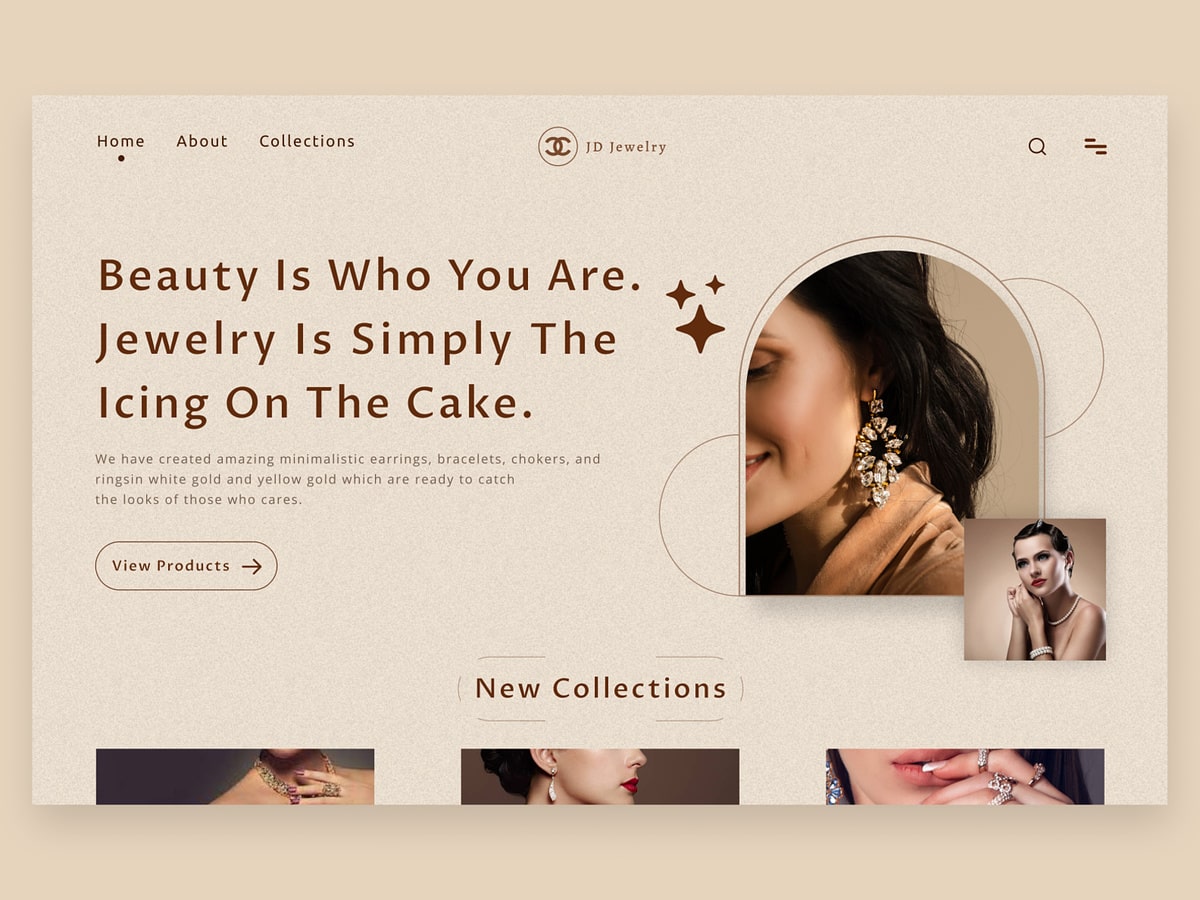The width and height of the screenshot is (1200, 900).
Task: Select the gold necklace collection image
Action: (235, 777)
